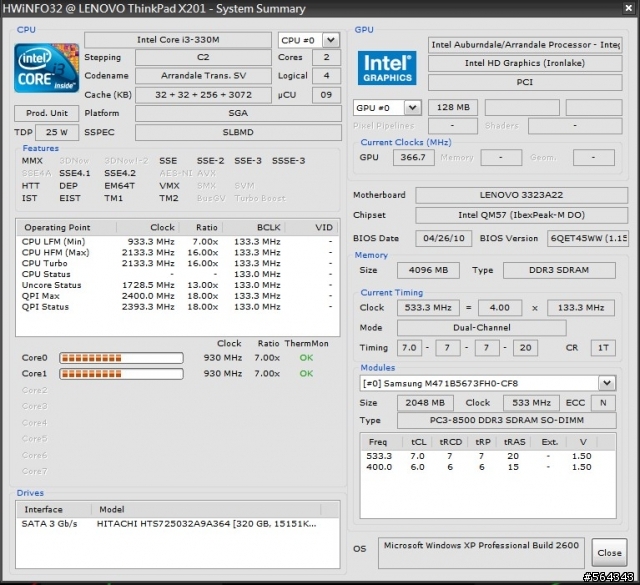Click the Prod. Unit button
This screenshot has height=585, width=640.
pyautogui.click(x=47, y=113)
